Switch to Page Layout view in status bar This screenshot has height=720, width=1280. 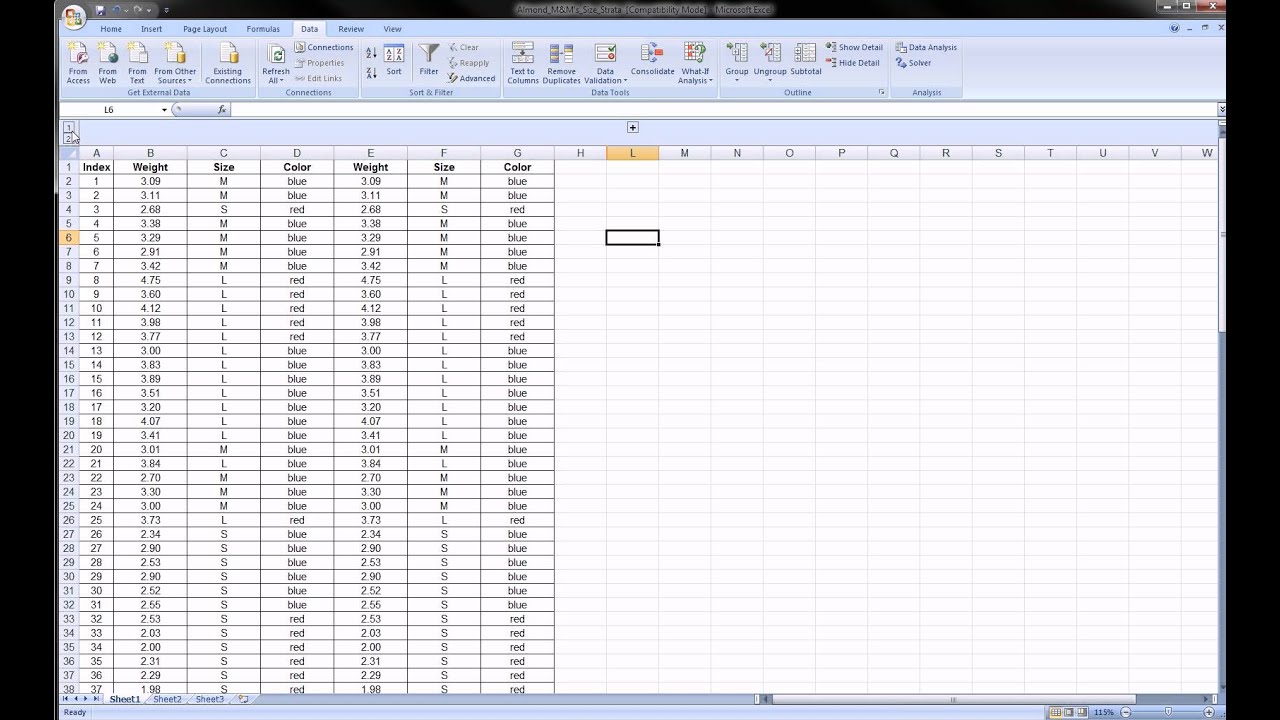tap(1069, 712)
